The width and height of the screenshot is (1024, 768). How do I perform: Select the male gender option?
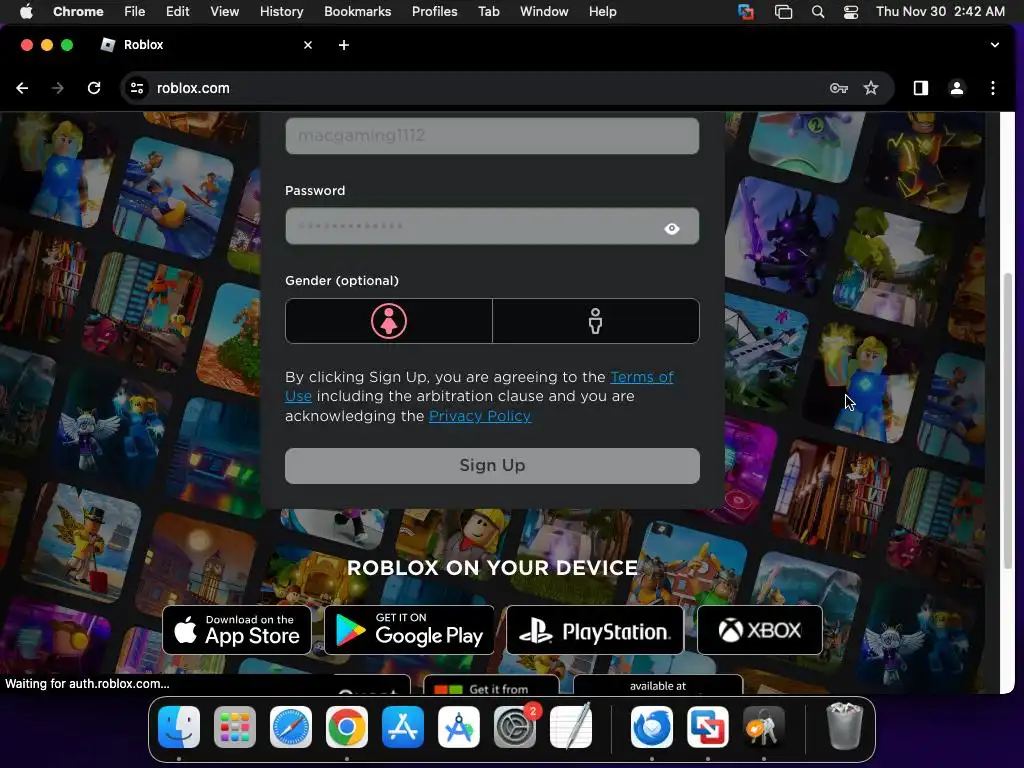(x=596, y=321)
